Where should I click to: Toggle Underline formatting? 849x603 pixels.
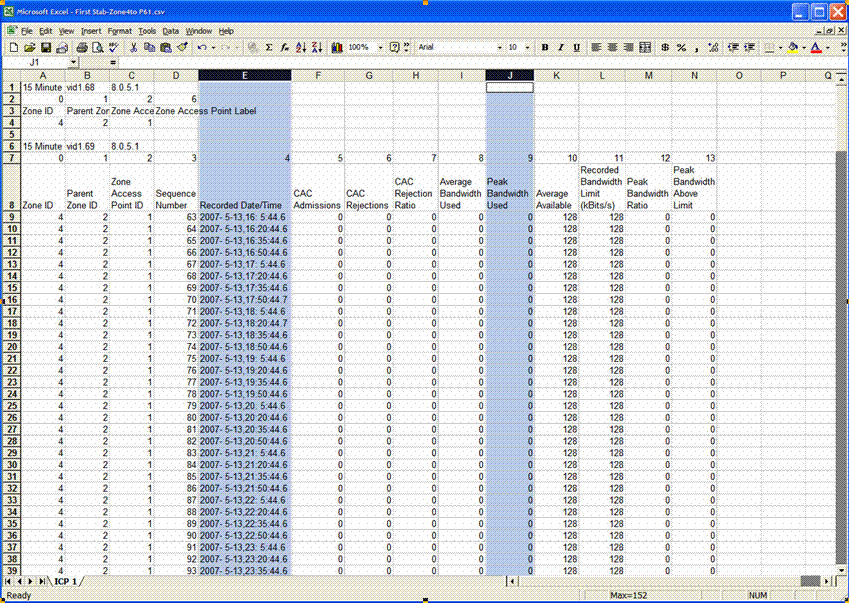577,48
